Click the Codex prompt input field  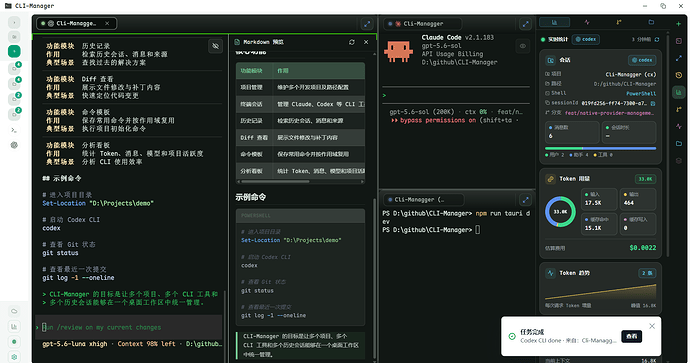[128, 327]
